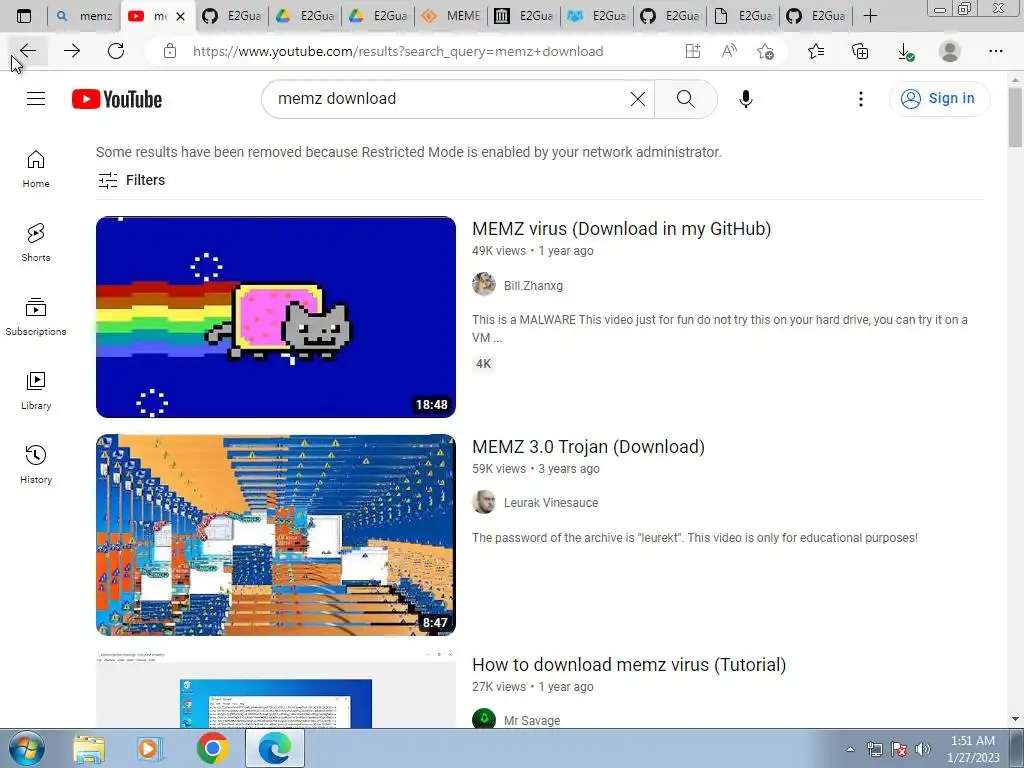Screen dimensions: 1024x768
Task: Open YouTube settings three-dot menu
Action: (861, 99)
